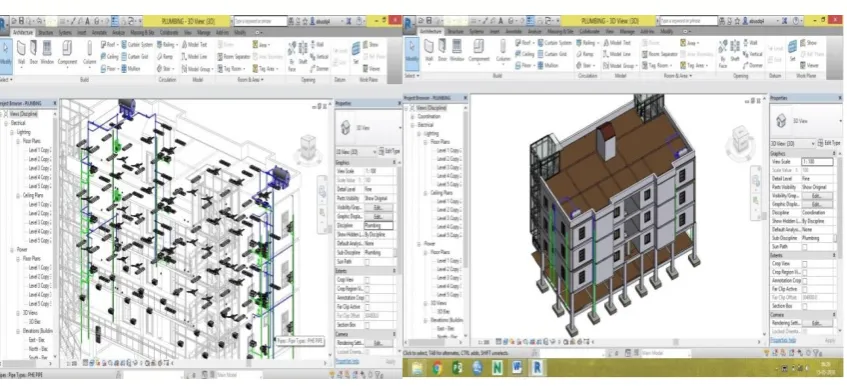Toggle Section Box checkbox in the left window
Viewport: 847px width, 386px height.
tap(367, 325)
